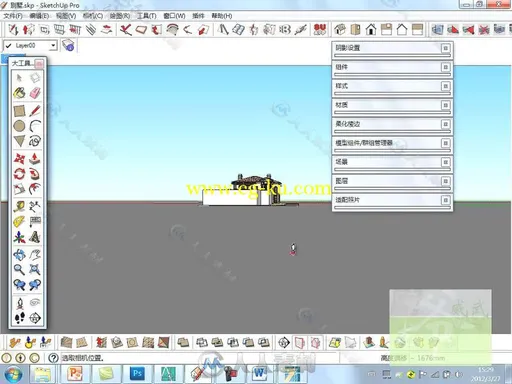This screenshot has height=384, width=512.
Task: Open the 相机(C) menu
Action: coord(93,16)
